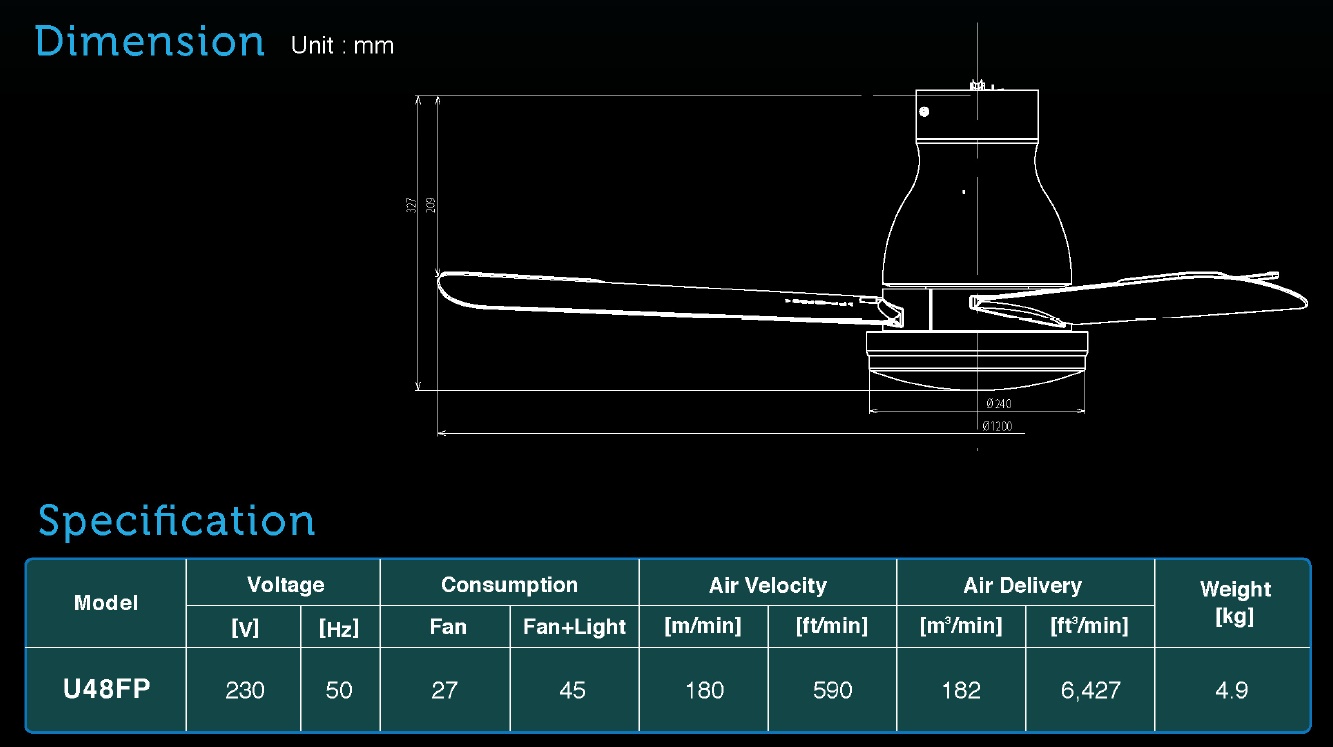Select the Voltage column header
Viewport: 1333px width, 747px height.
tap(285, 585)
